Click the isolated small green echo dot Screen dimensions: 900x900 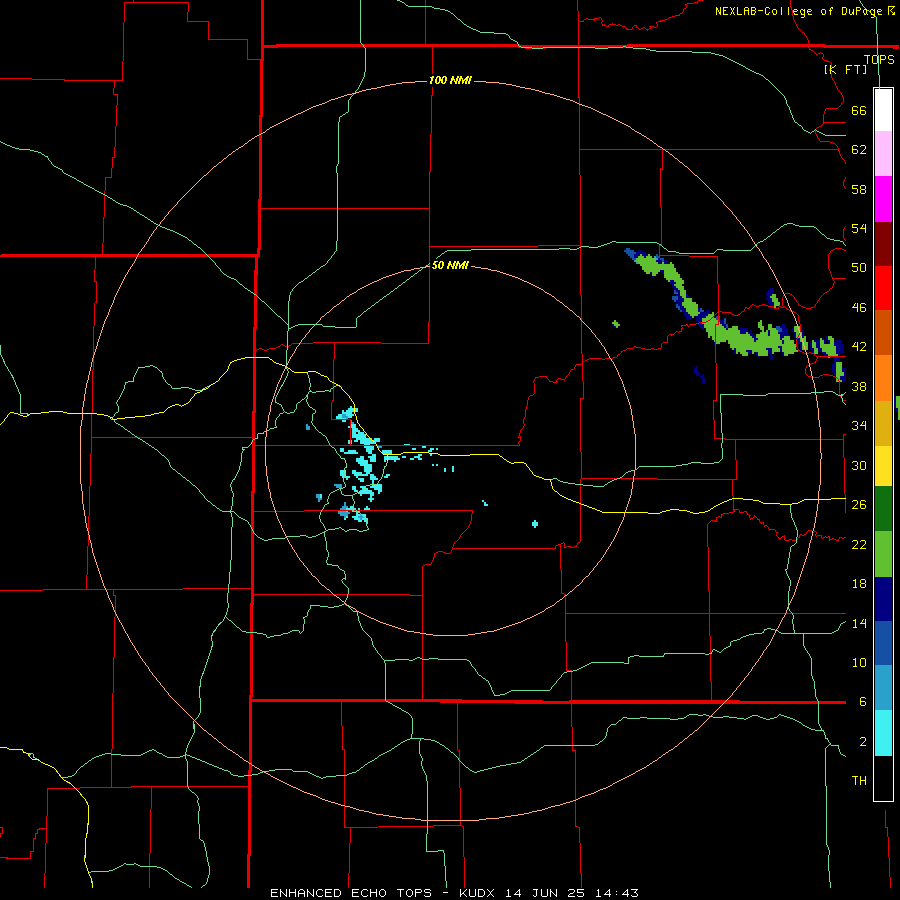(616, 324)
